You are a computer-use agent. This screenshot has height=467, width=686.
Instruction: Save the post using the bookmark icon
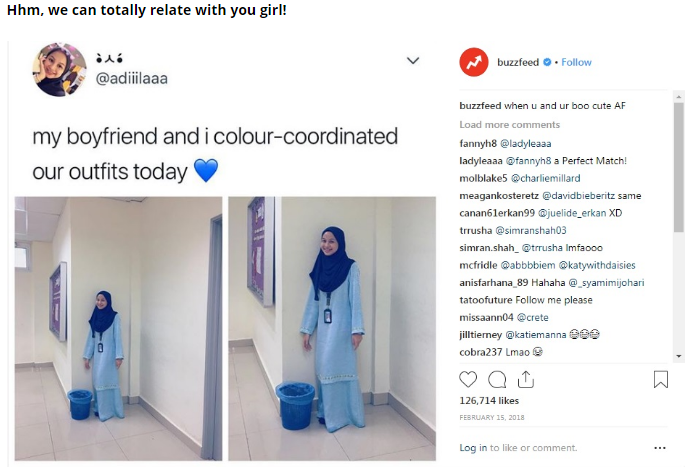tap(661, 379)
